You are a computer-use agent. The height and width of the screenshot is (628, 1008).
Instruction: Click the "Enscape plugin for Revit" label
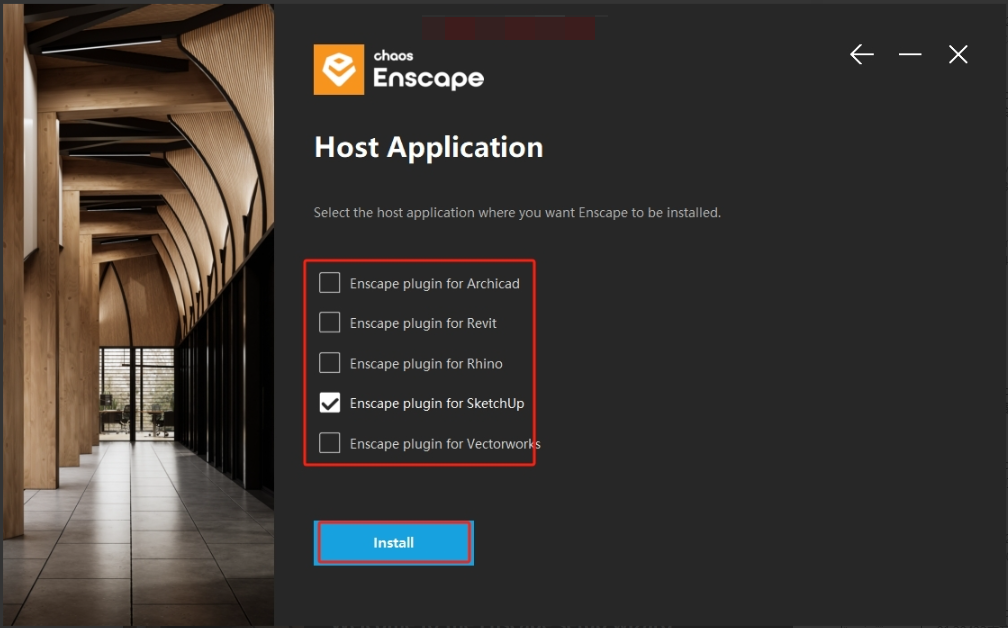[x=423, y=323]
